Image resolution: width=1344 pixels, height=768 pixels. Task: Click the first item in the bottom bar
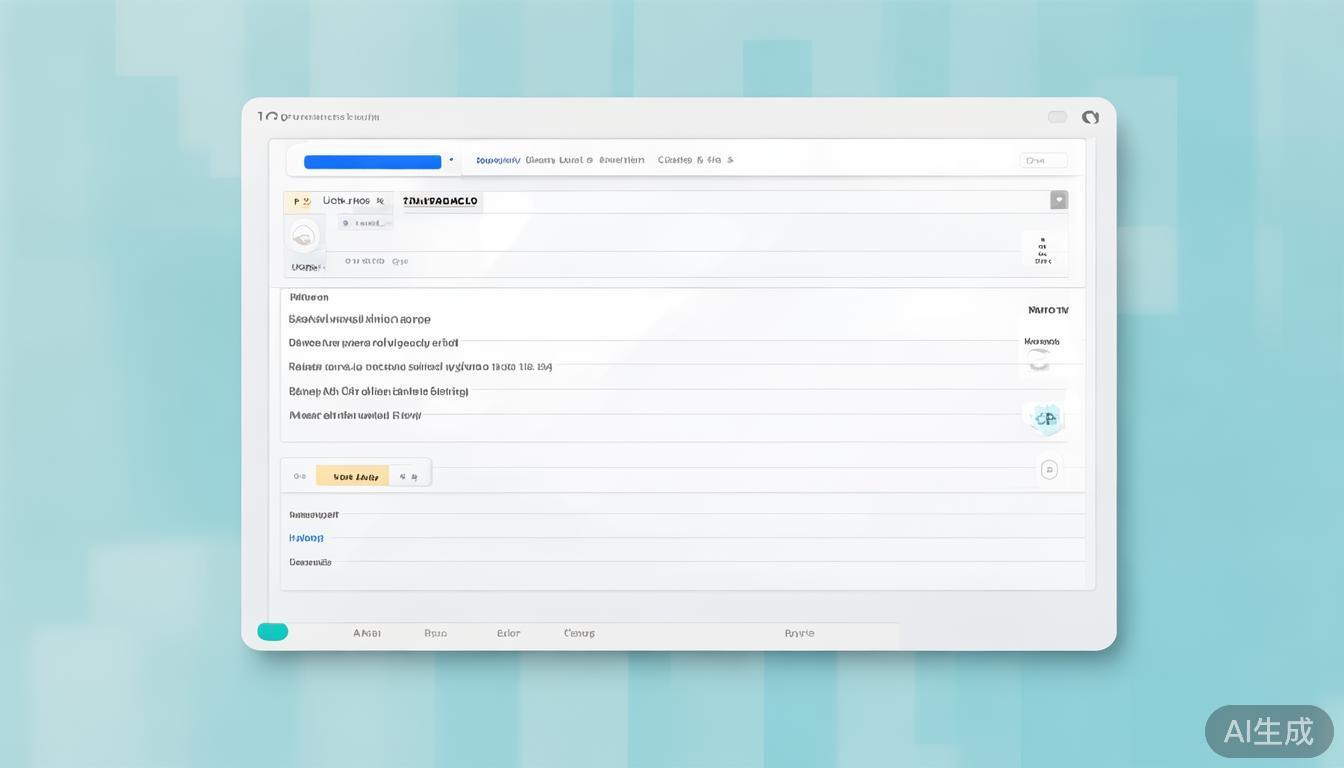[x=366, y=633]
